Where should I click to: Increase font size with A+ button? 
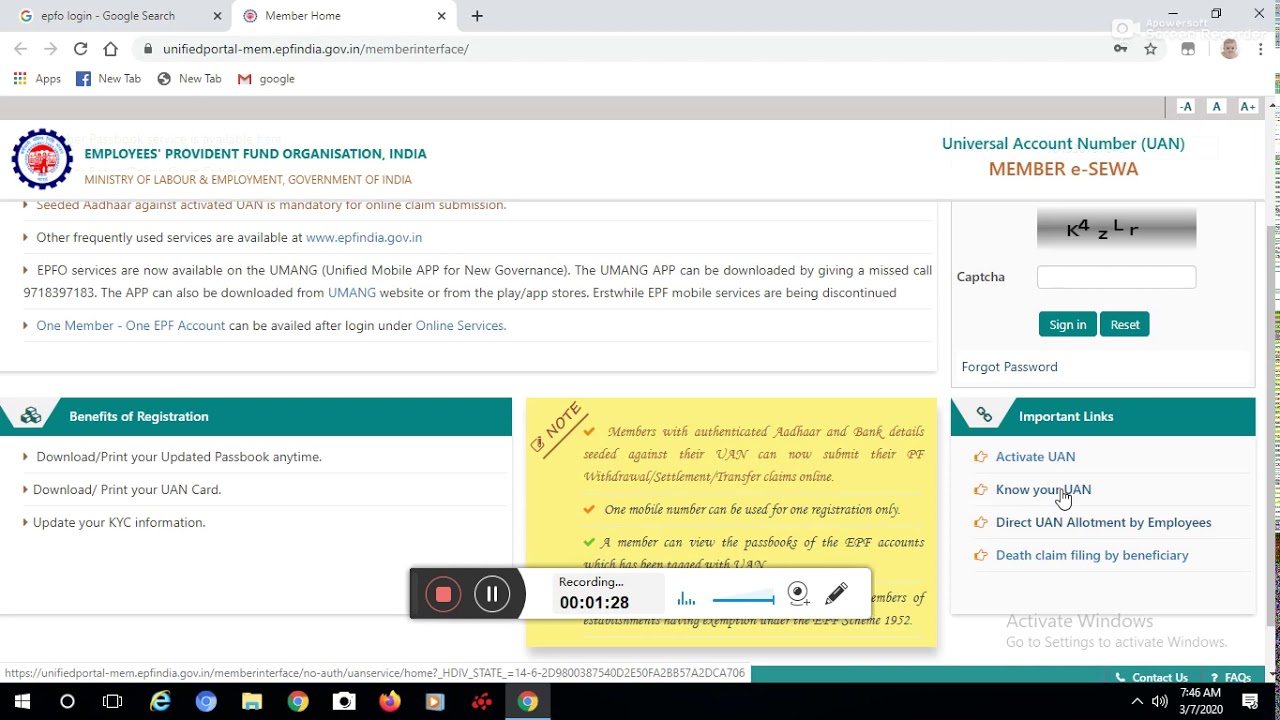(1247, 107)
